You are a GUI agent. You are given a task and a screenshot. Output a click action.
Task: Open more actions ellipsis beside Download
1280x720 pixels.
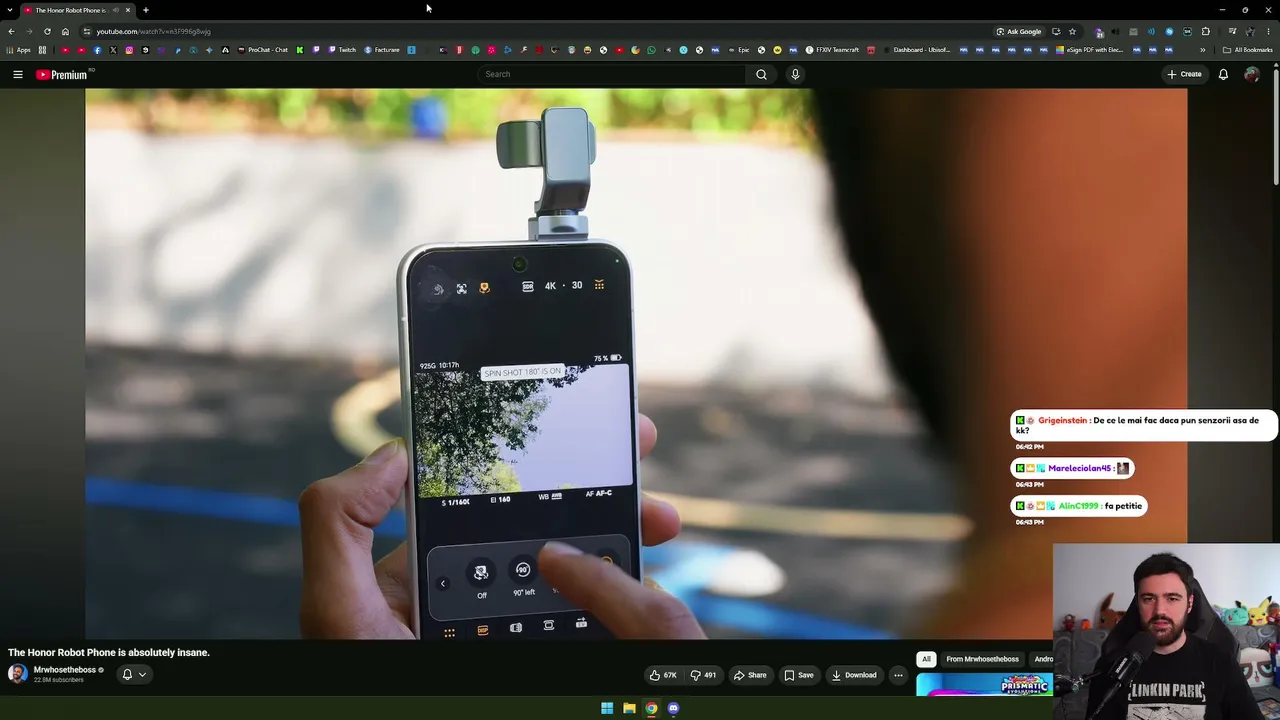click(898, 675)
